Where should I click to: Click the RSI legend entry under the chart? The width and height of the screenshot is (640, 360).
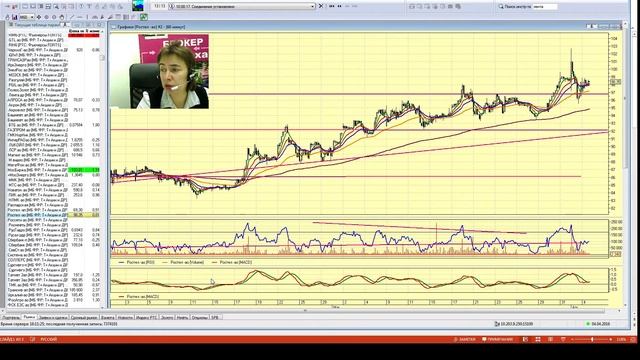137,262
